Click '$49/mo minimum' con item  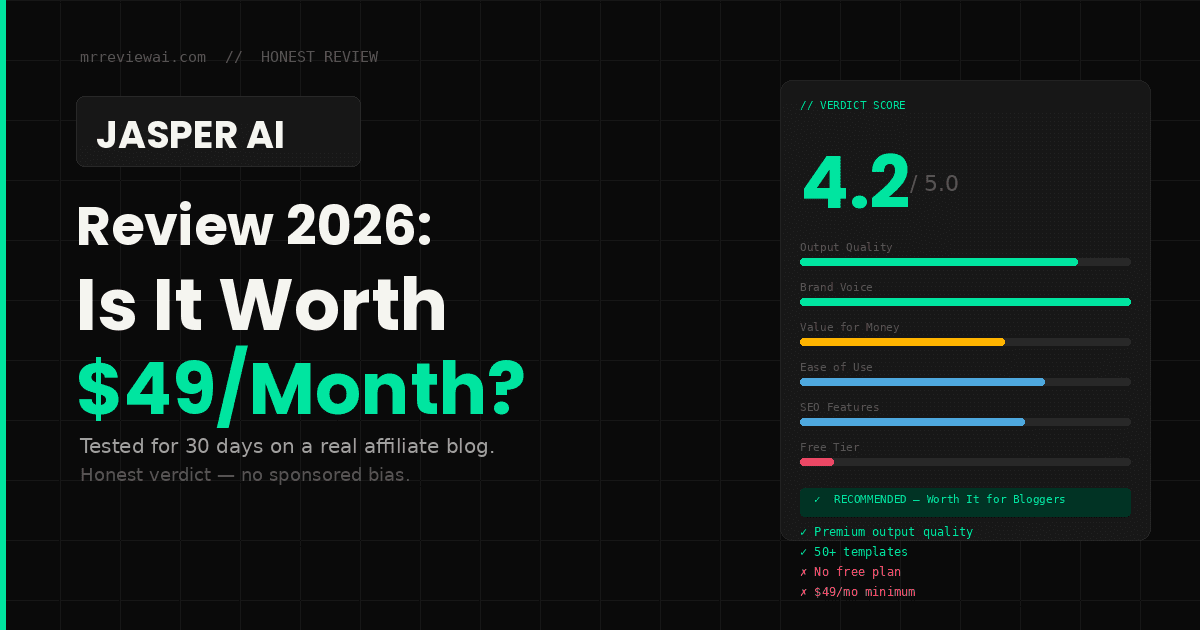(x=857, y=592)
